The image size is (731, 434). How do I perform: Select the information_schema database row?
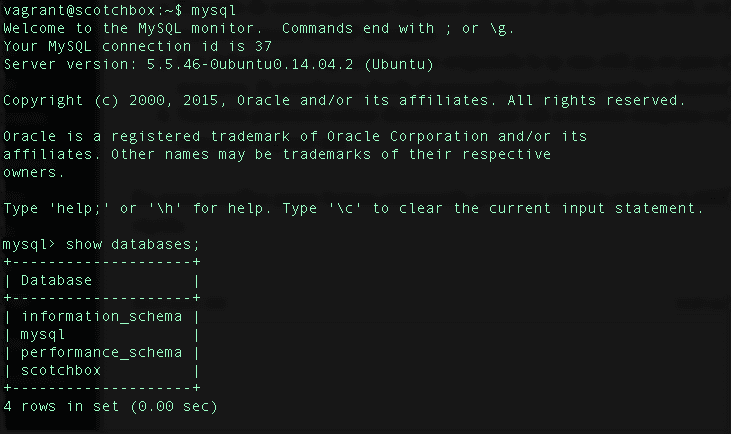point(101,316)
